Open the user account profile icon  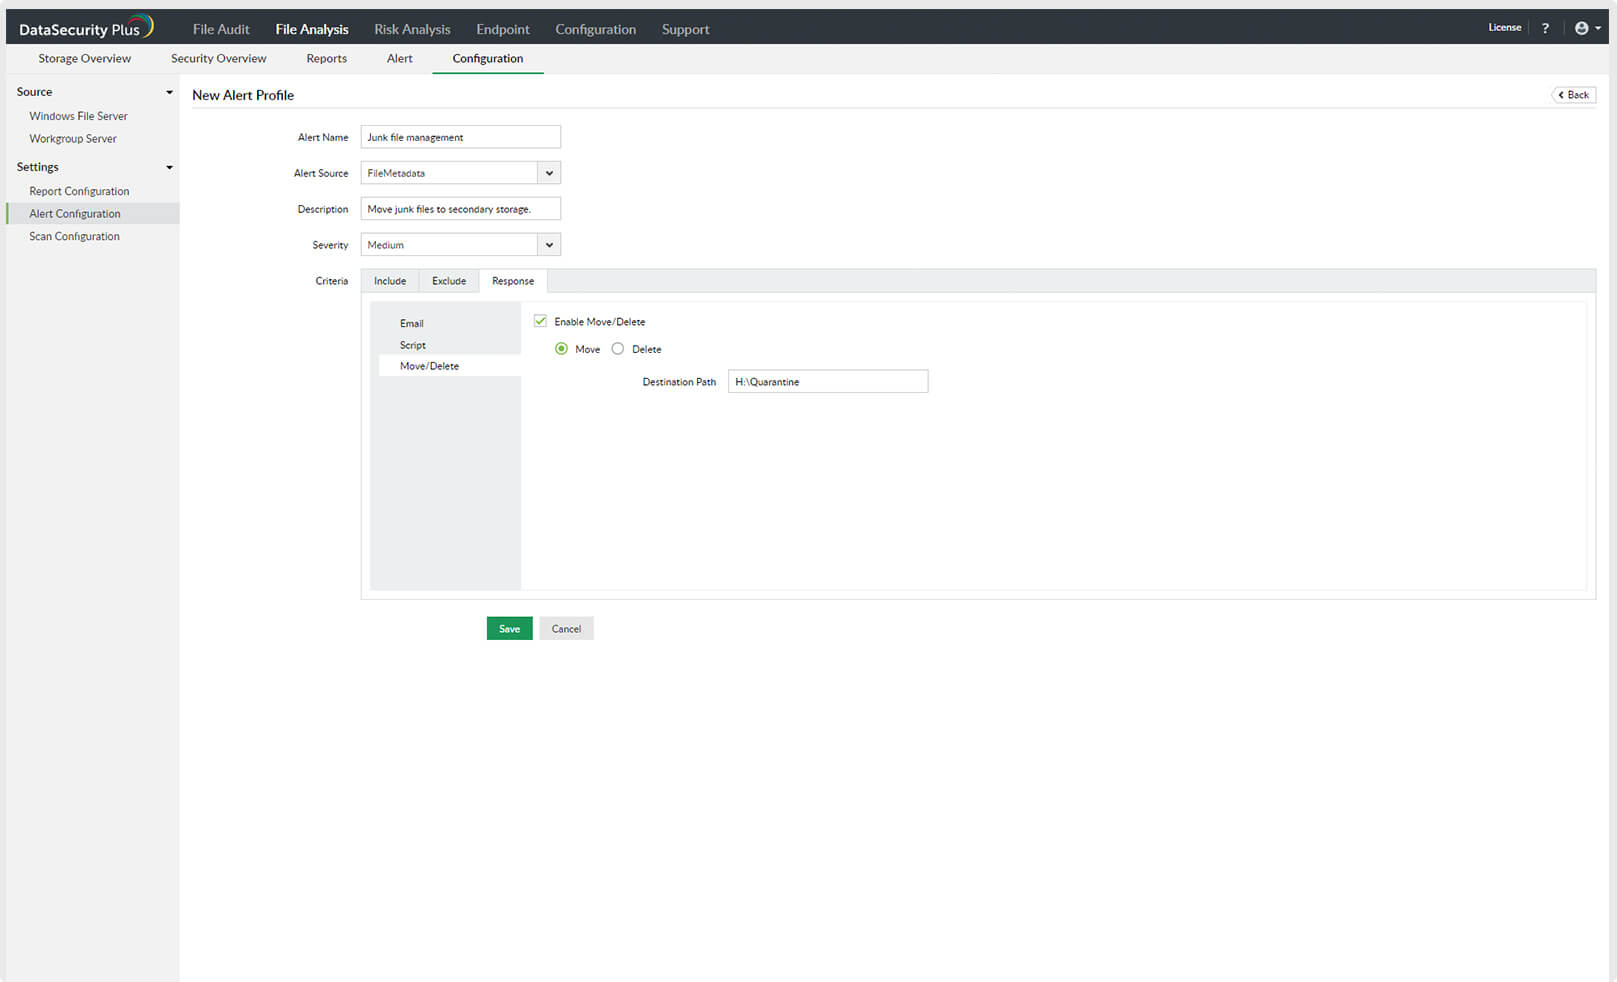coord(1581,28)
